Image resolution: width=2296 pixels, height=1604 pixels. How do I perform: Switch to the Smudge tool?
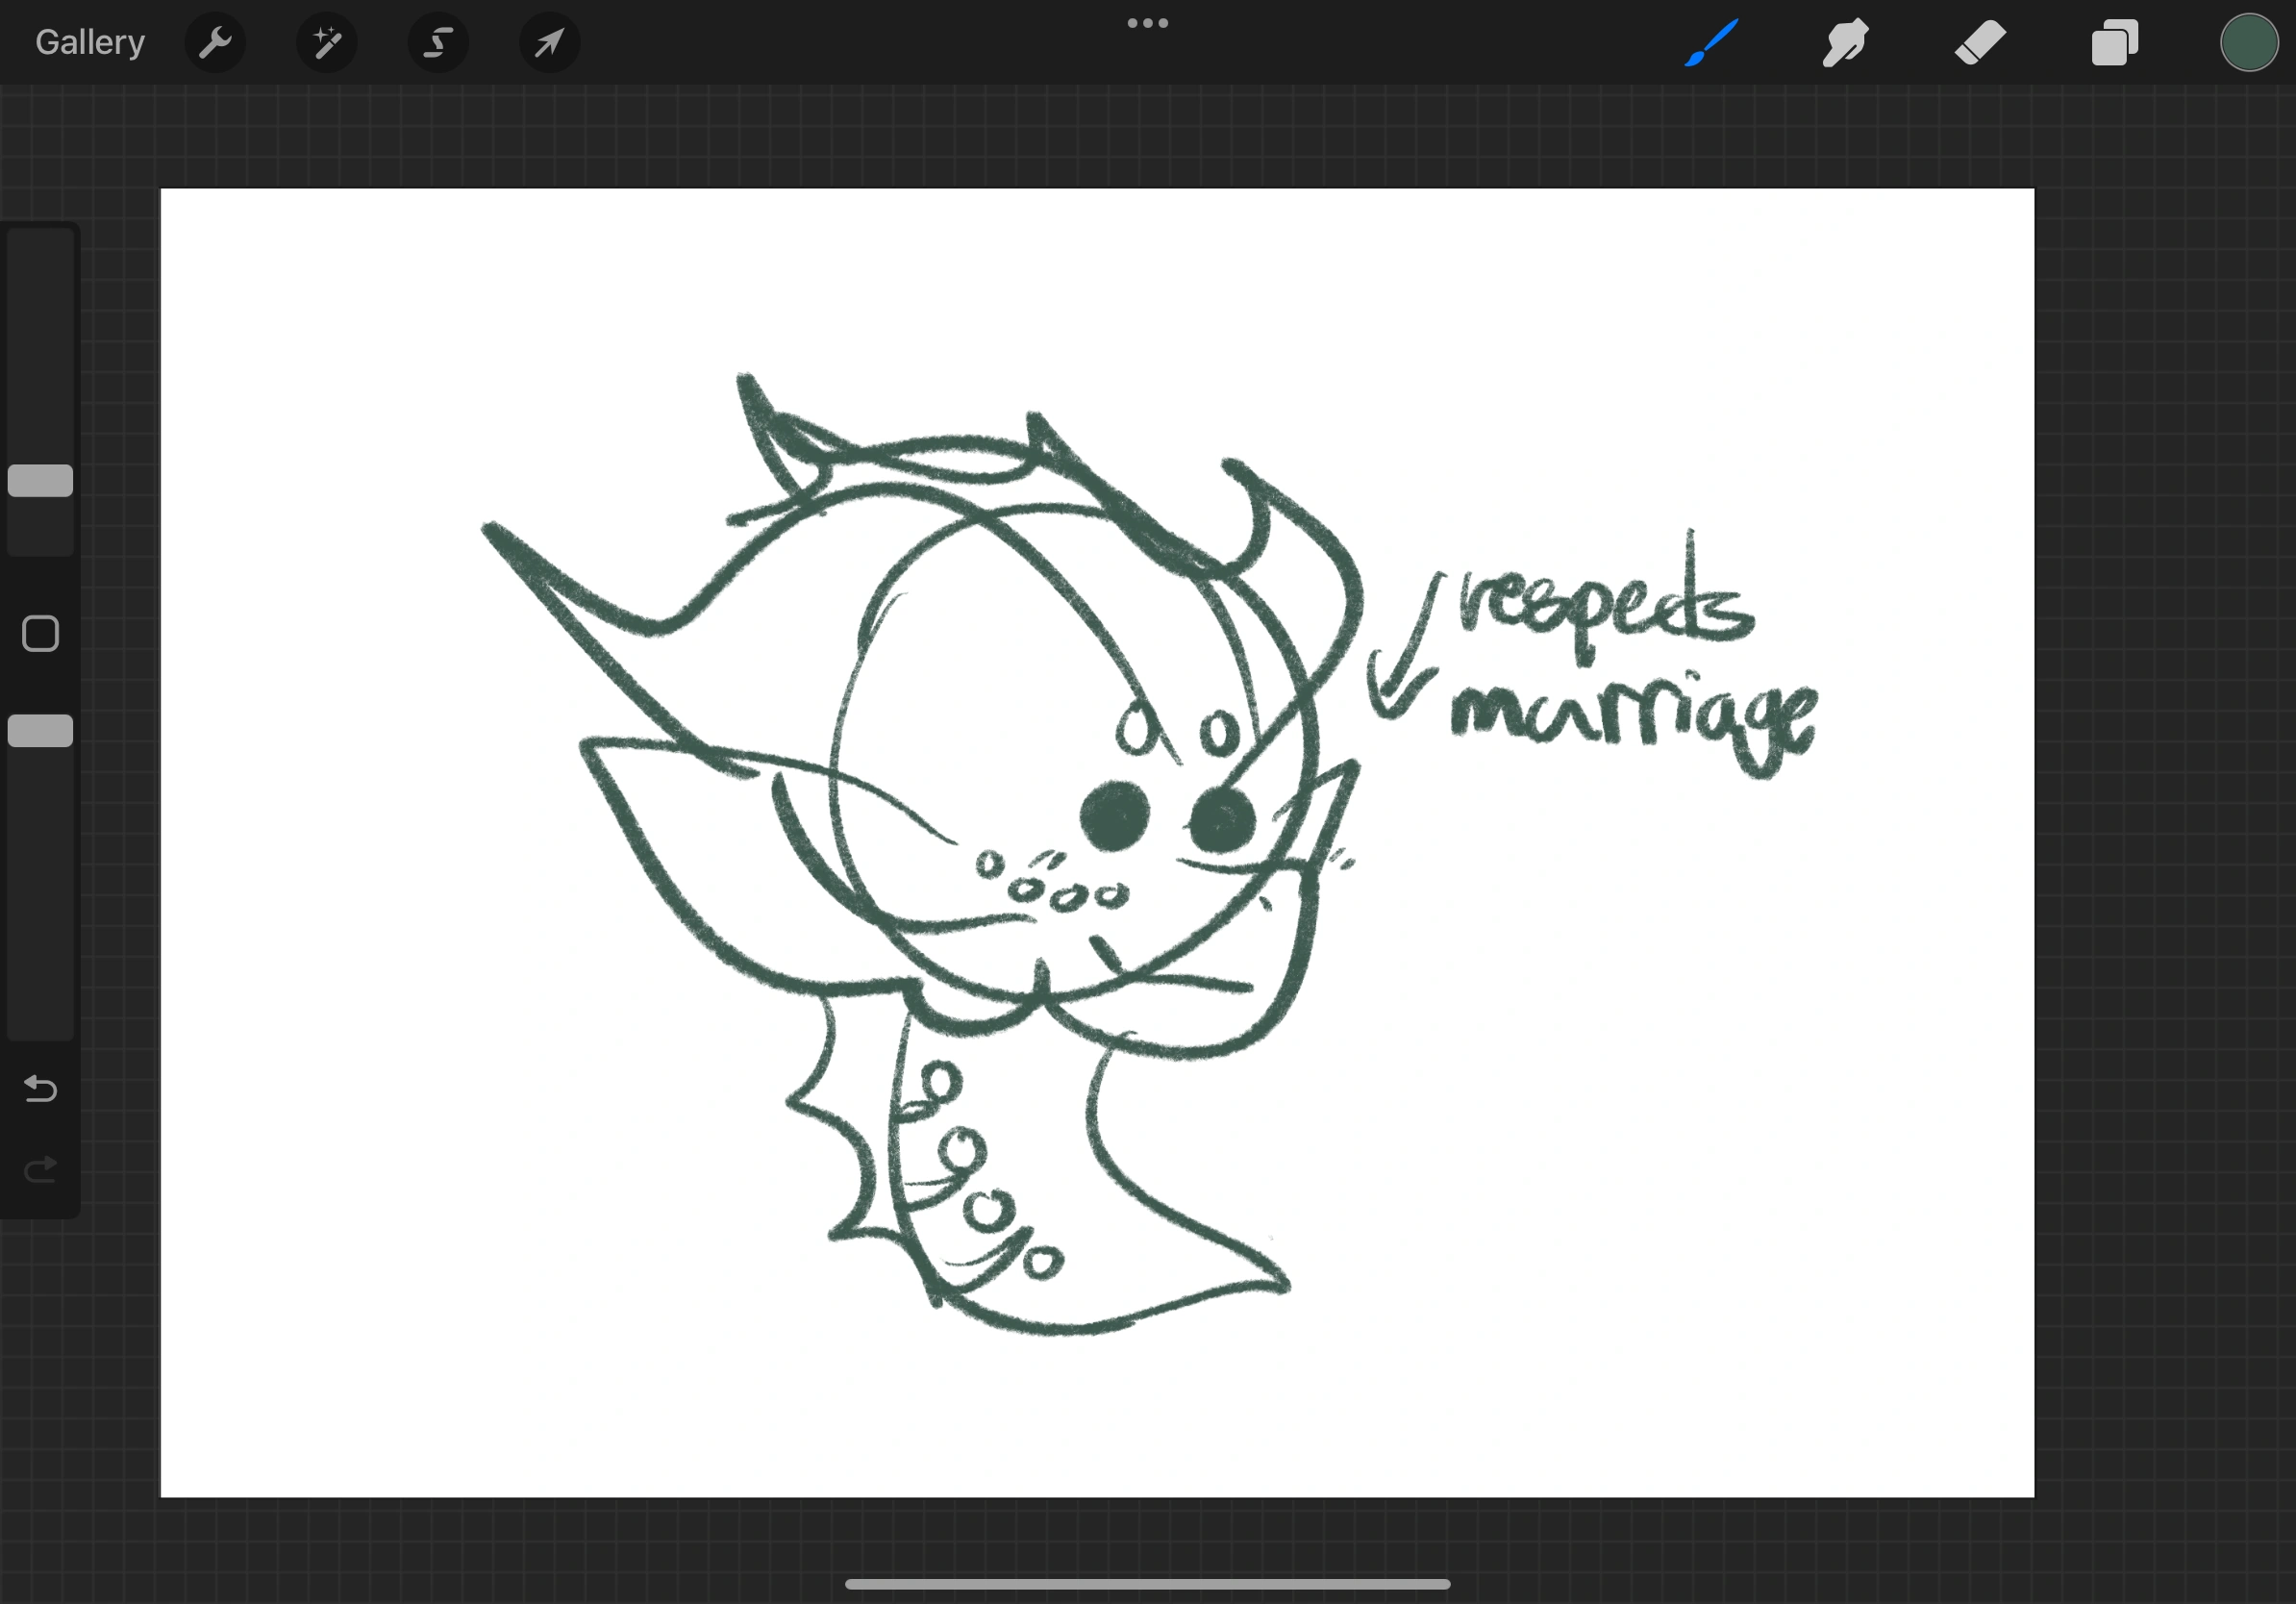point(1844,42)
